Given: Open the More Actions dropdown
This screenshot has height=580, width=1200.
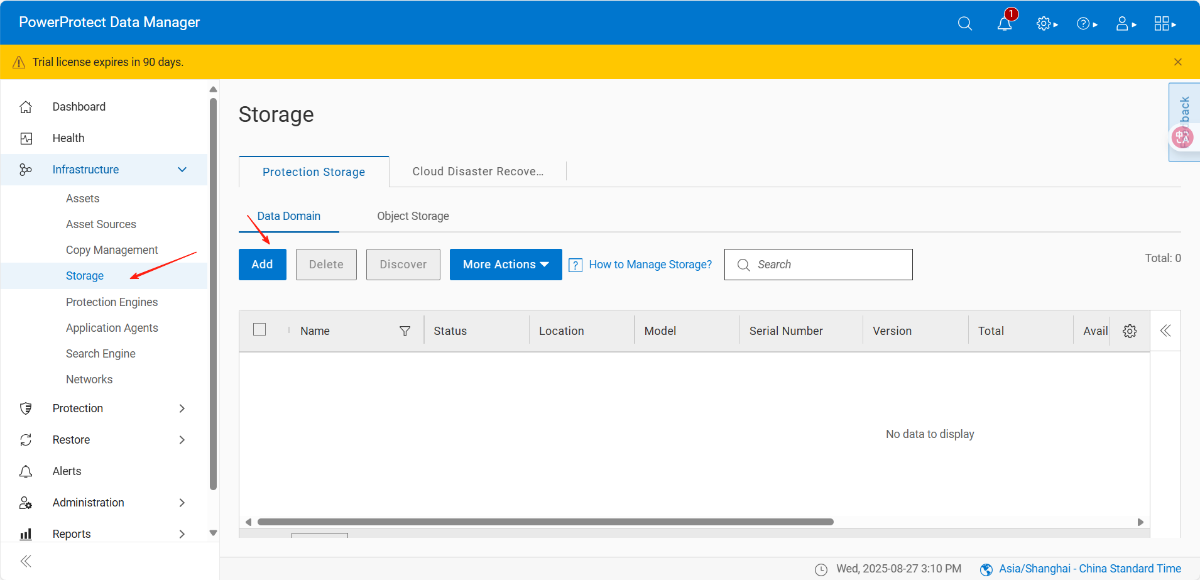Looking at the screenshot, I should click(x=506, y=265).
